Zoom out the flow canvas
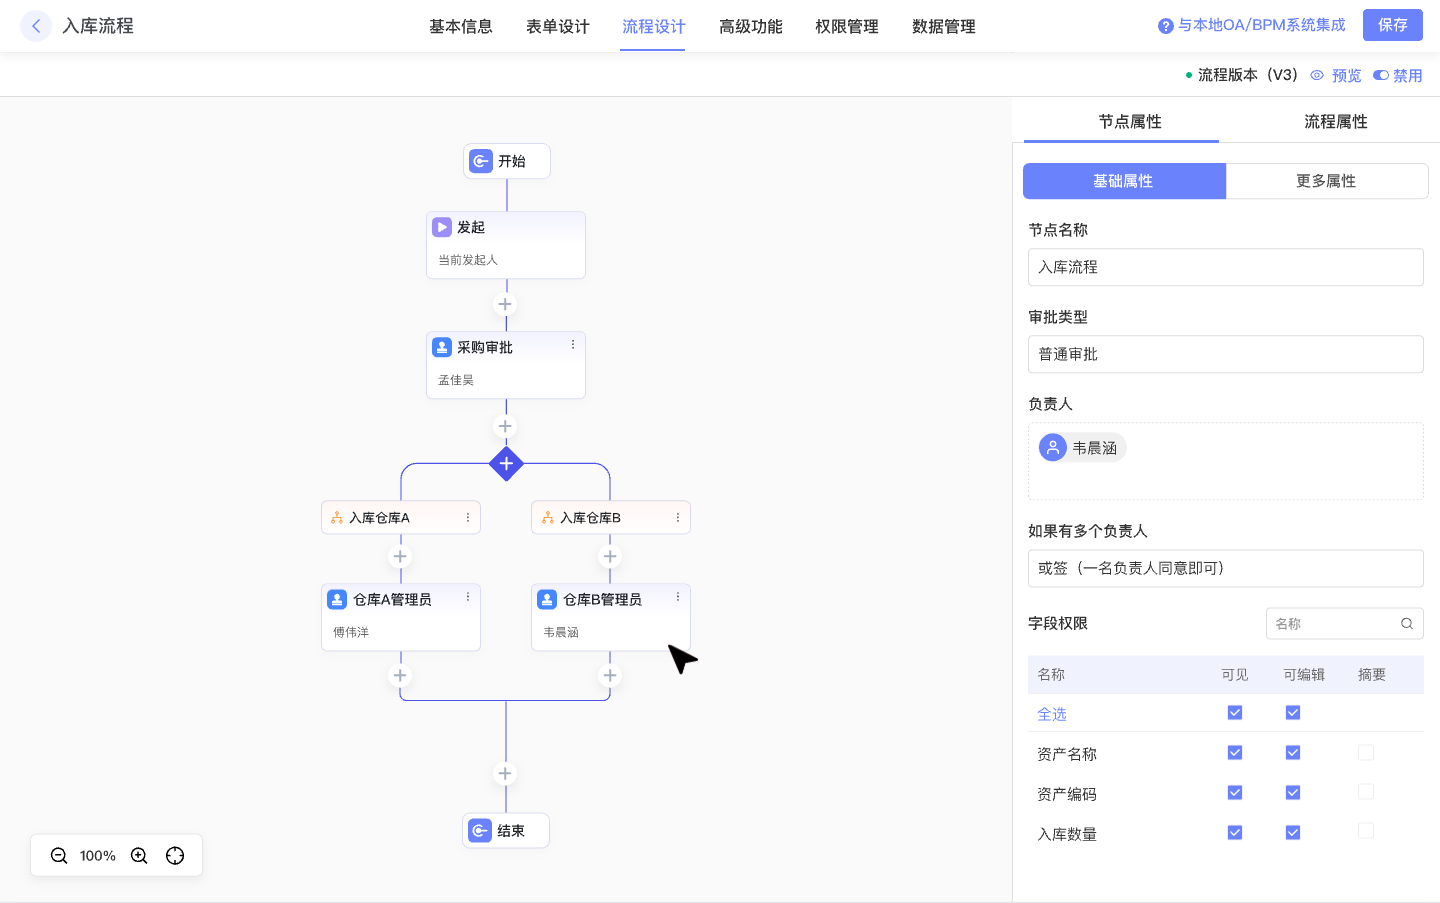 pyautogui.click(x=59, y=856)
